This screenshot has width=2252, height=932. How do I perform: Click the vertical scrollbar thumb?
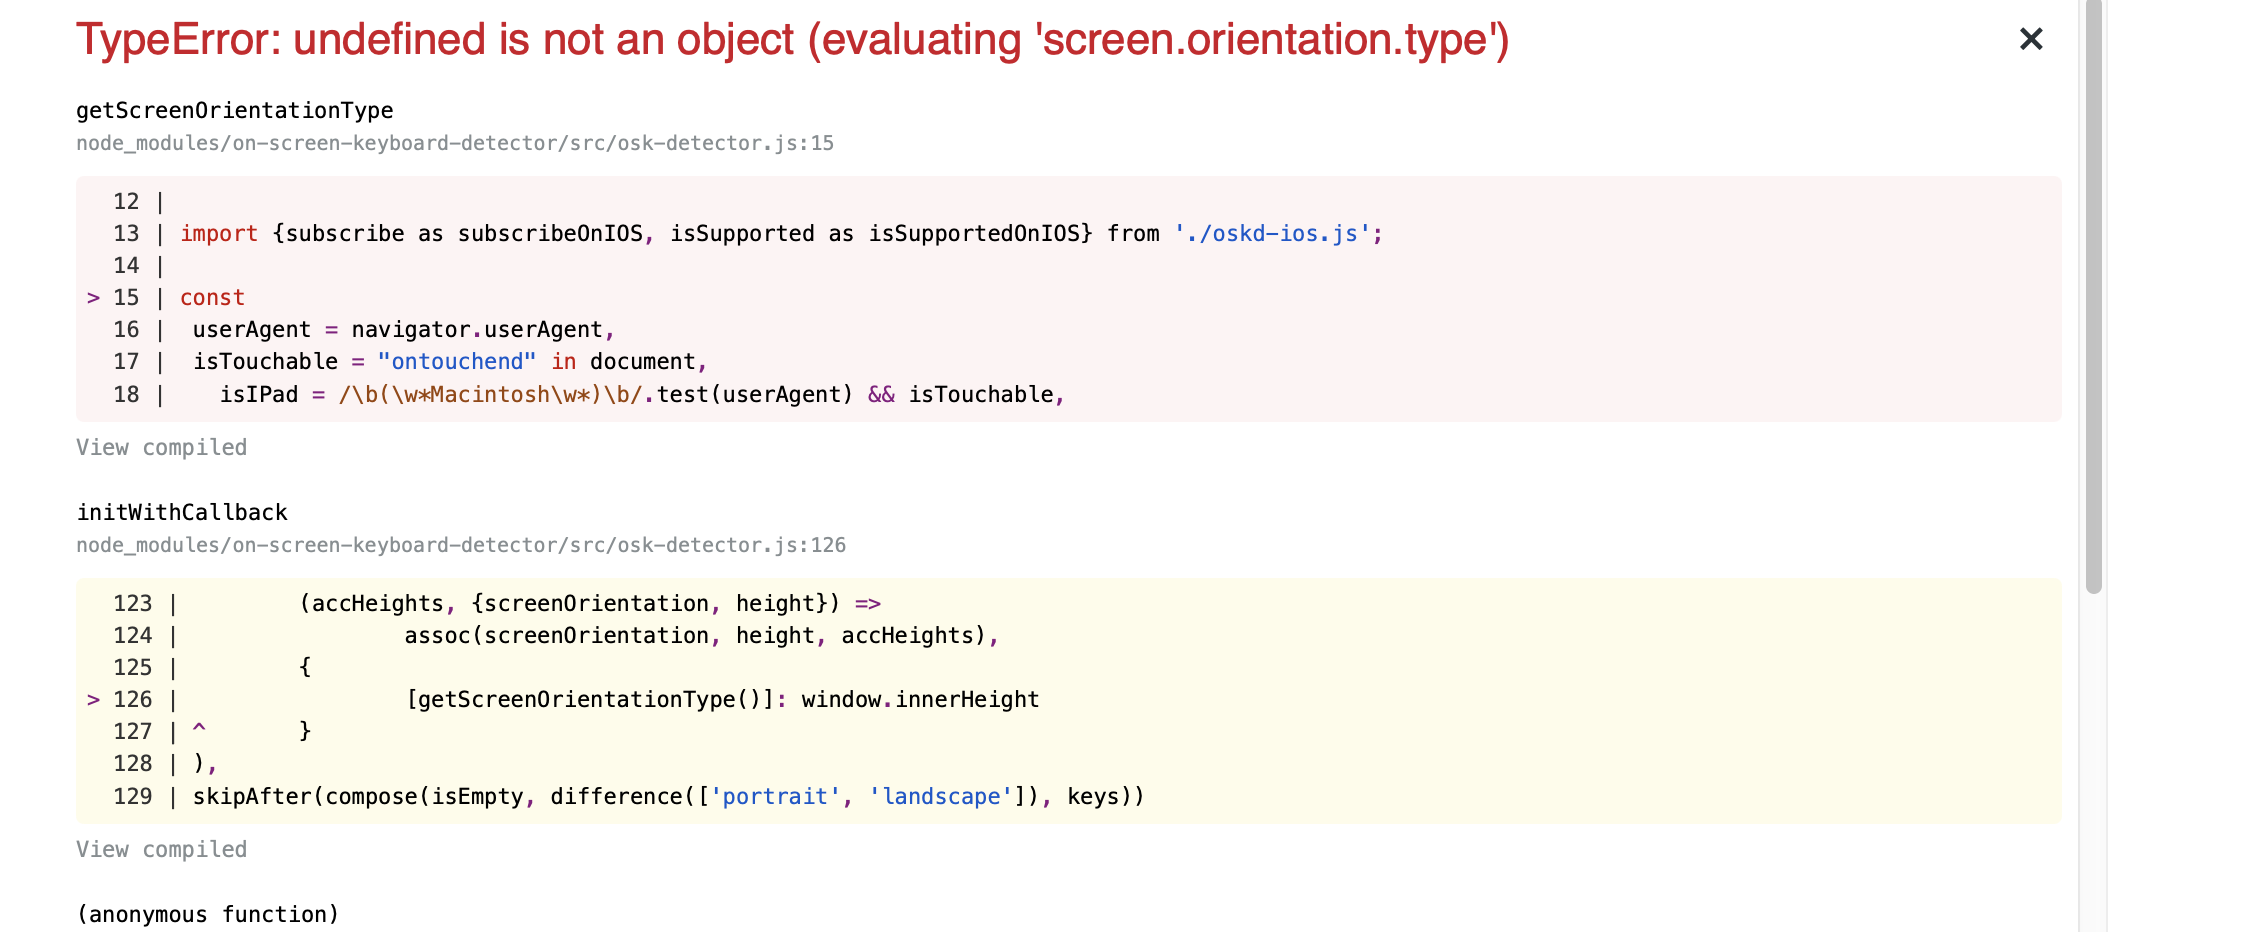(2094, 296)
